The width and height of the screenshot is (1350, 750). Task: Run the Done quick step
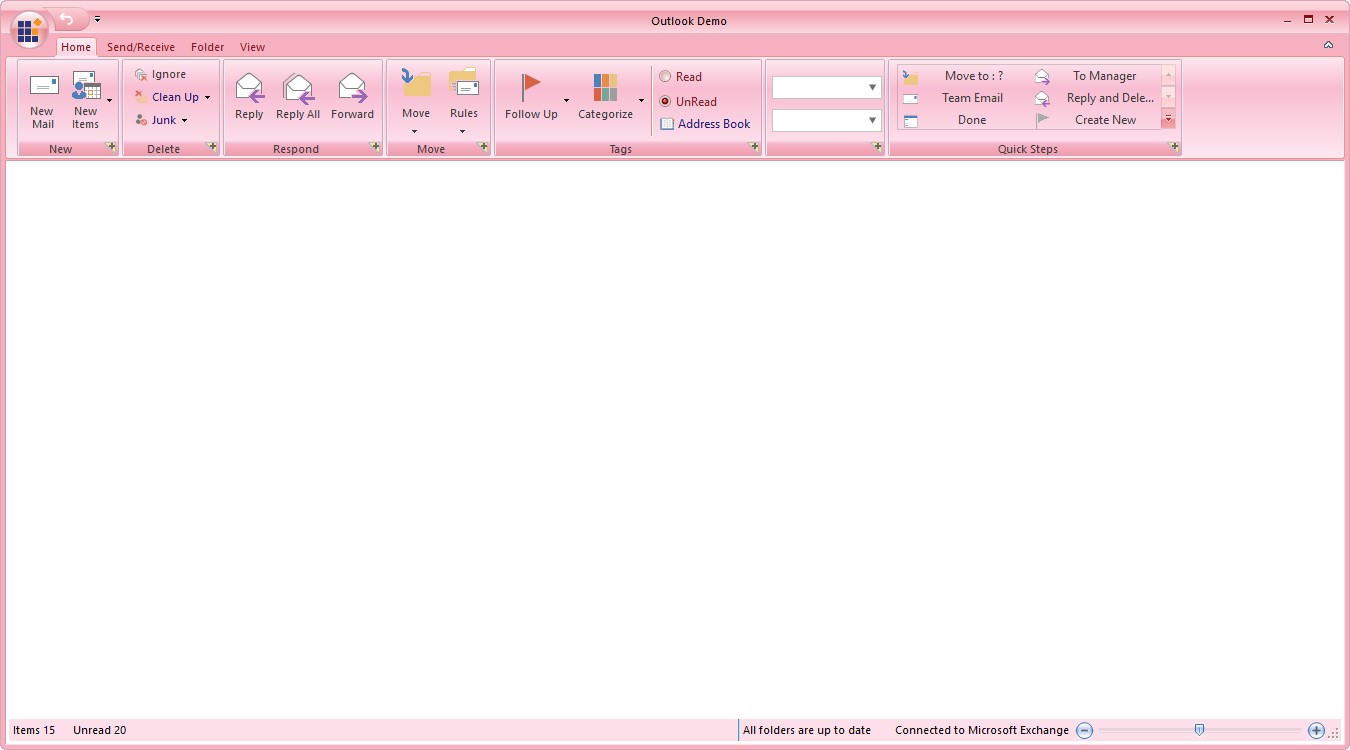coord(964,120)
